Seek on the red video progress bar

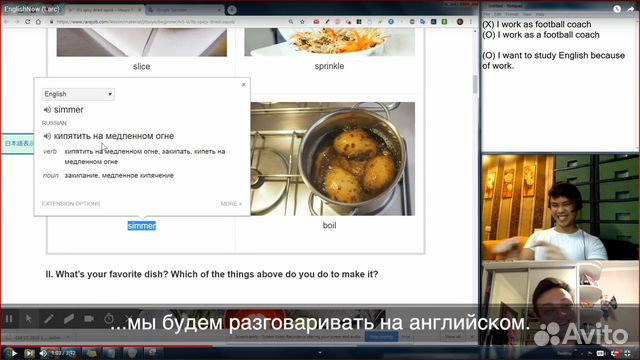pyautogui.click(x=106, y=347)
